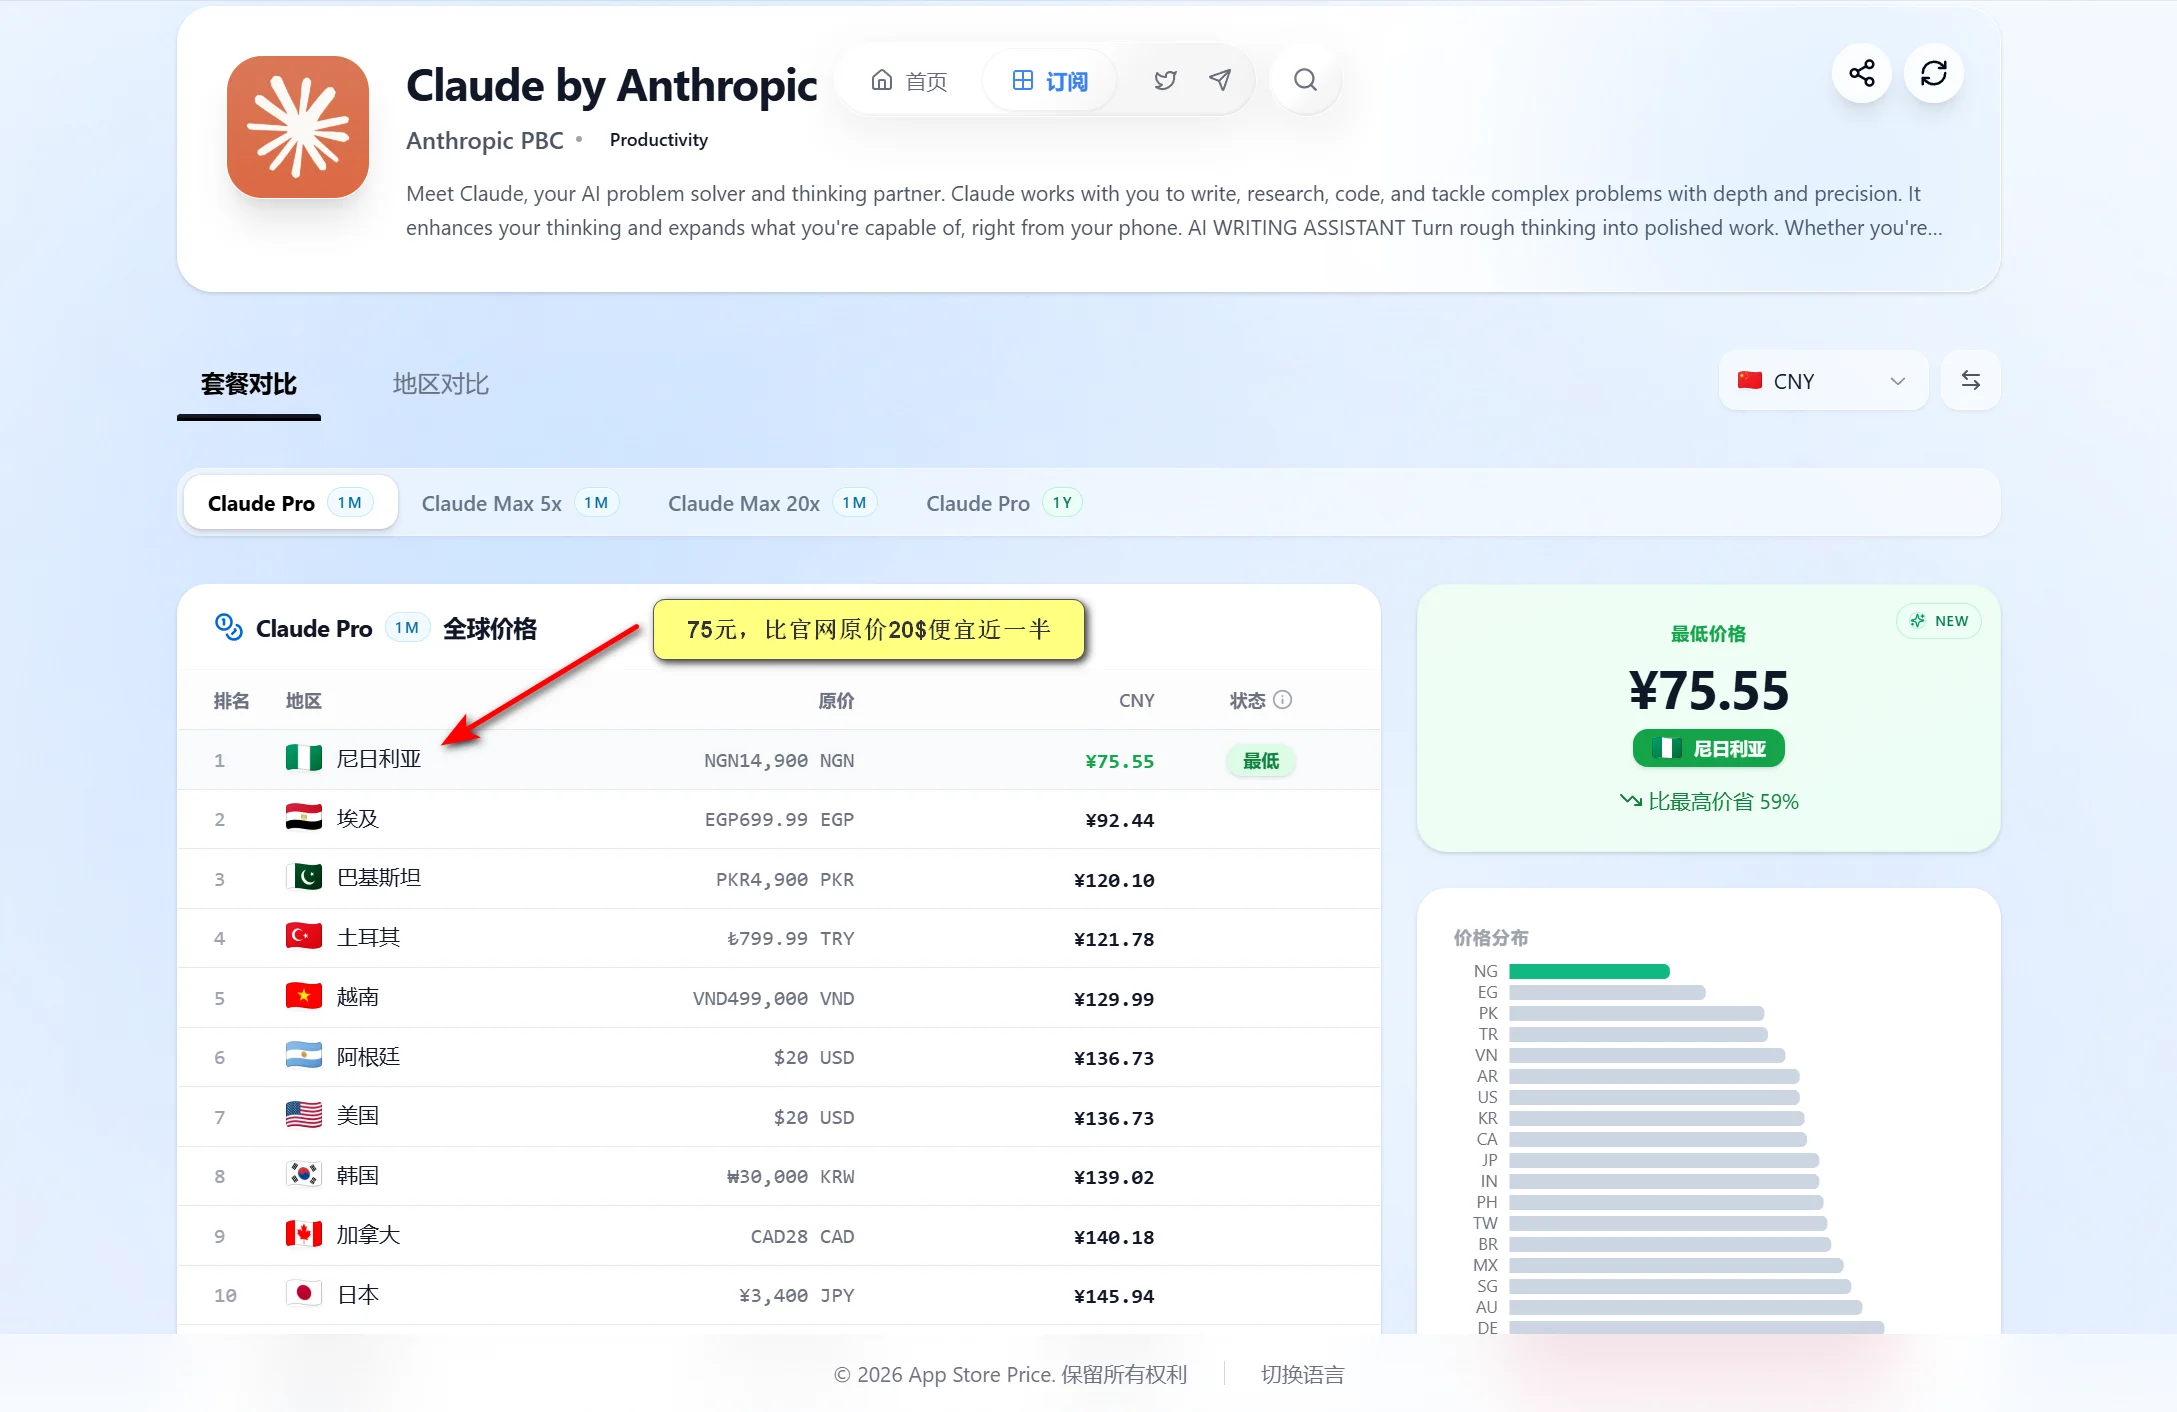
Task: Click the 土耳其 region name
Action: 369,937
